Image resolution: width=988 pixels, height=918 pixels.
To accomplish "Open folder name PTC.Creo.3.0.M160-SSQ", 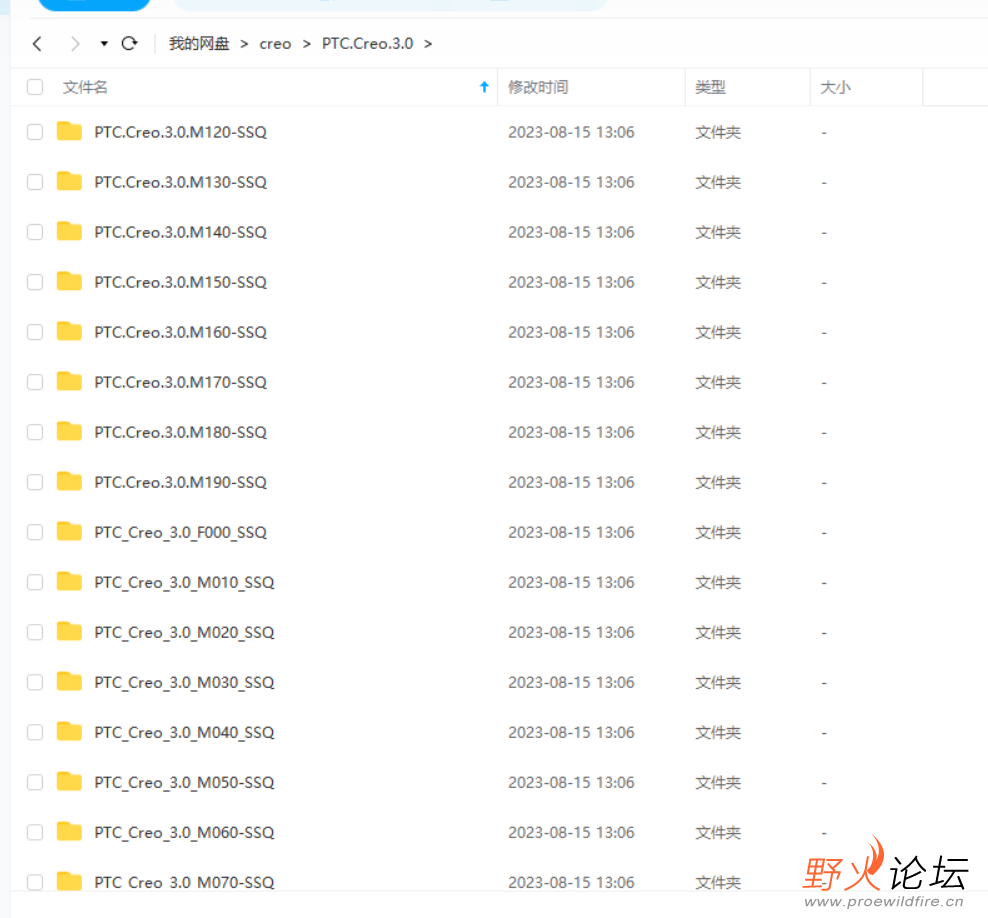I will (181, 332).
